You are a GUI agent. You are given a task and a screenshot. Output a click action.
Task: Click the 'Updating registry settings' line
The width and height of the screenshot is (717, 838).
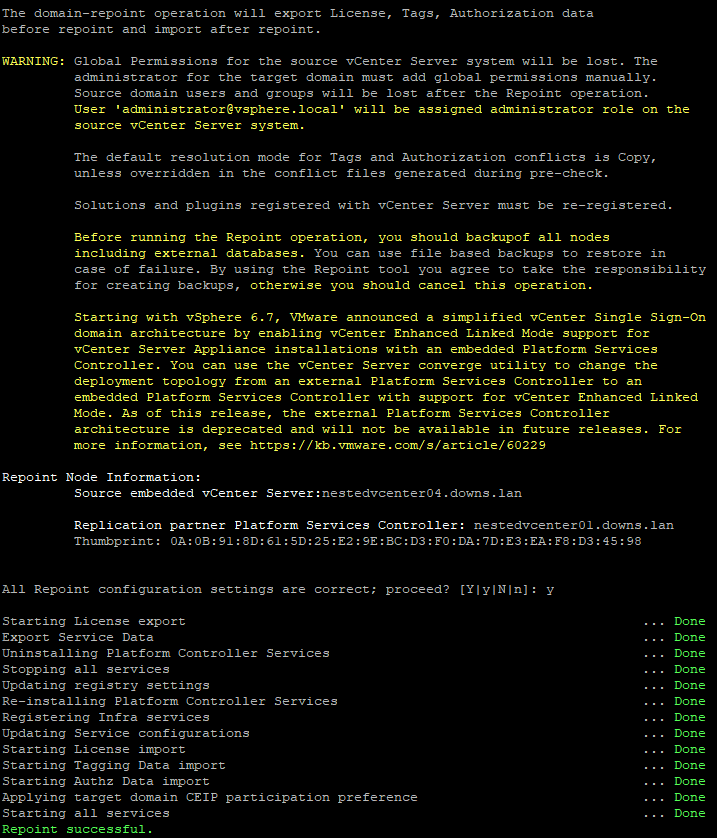(105, 685)
